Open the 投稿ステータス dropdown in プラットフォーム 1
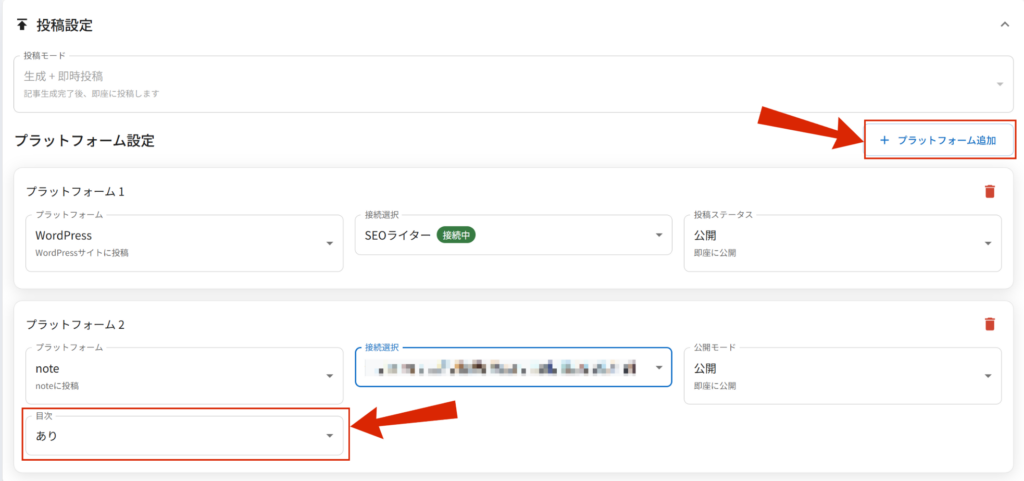The height and width of the screenshot is (481, 1024). coord(842,242)
